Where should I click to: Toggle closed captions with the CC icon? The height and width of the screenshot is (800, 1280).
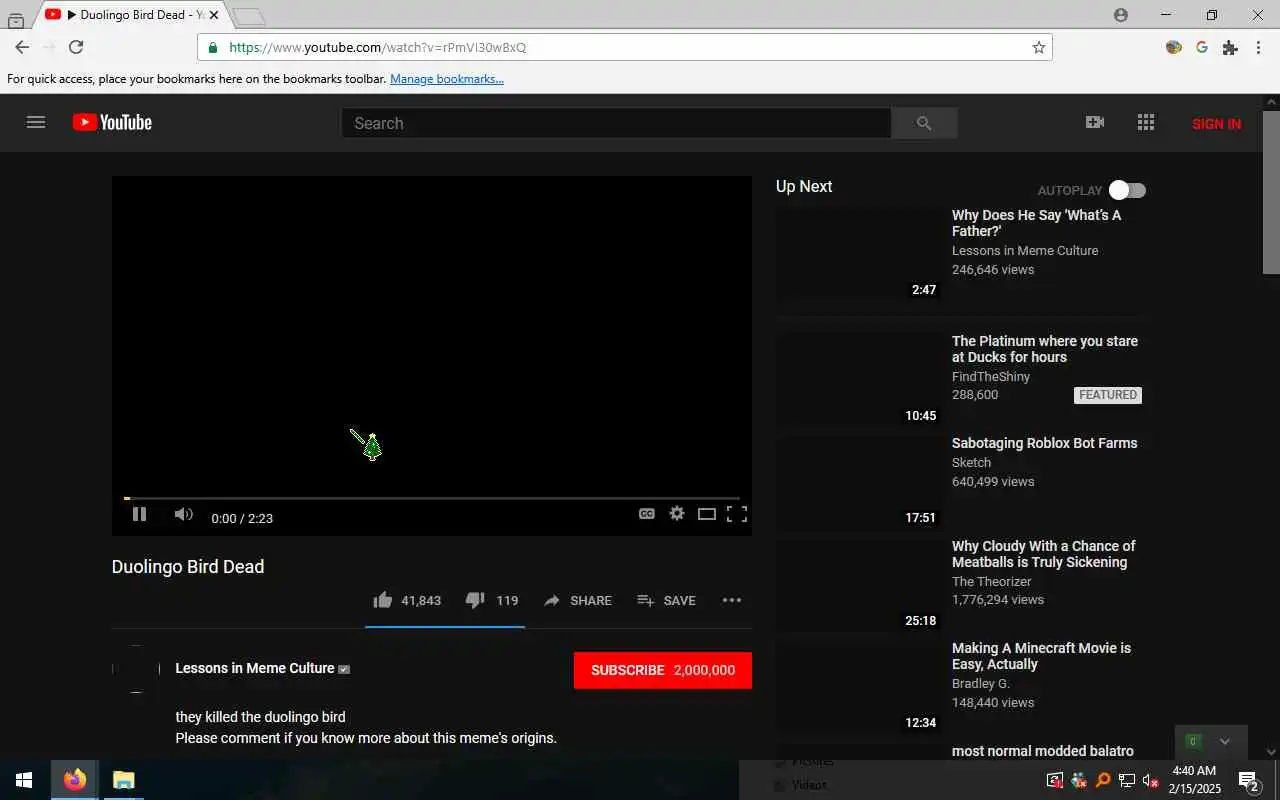point(647,514)
